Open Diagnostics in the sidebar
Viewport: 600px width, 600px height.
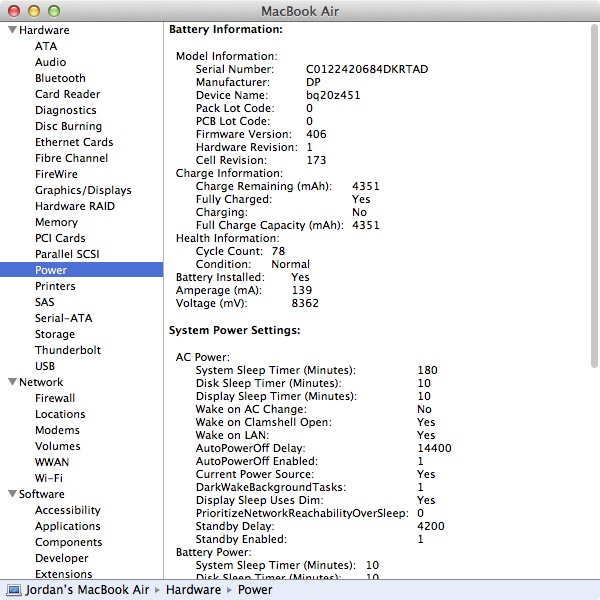(x=66, y=110)
